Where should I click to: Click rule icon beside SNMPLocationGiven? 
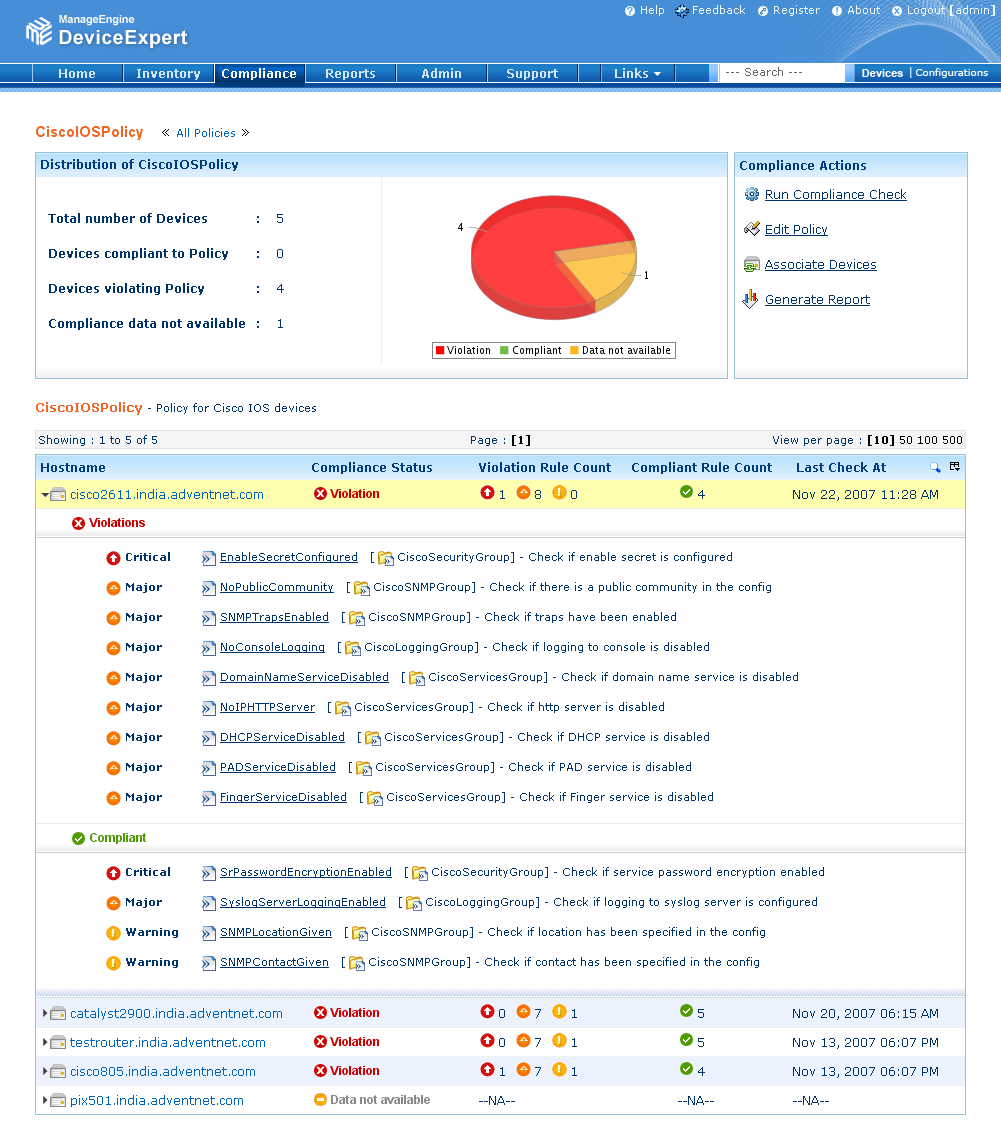(x=208, y=933)
